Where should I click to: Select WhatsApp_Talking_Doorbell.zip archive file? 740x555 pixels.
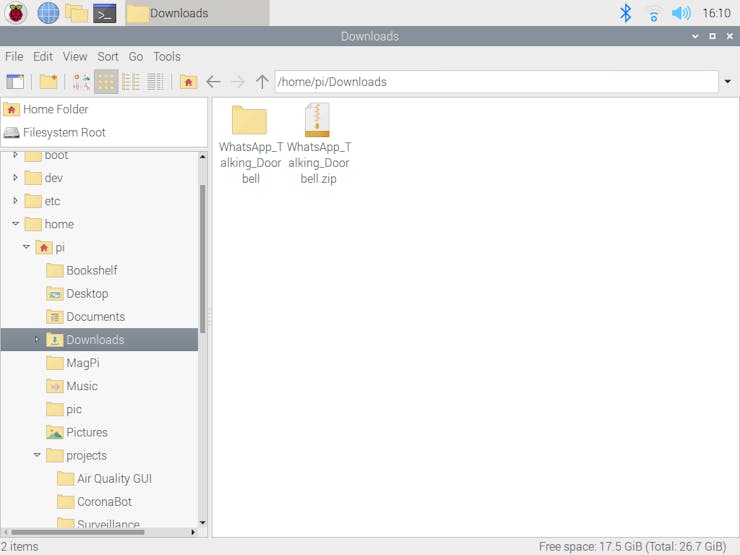click(x=319, y=144)
